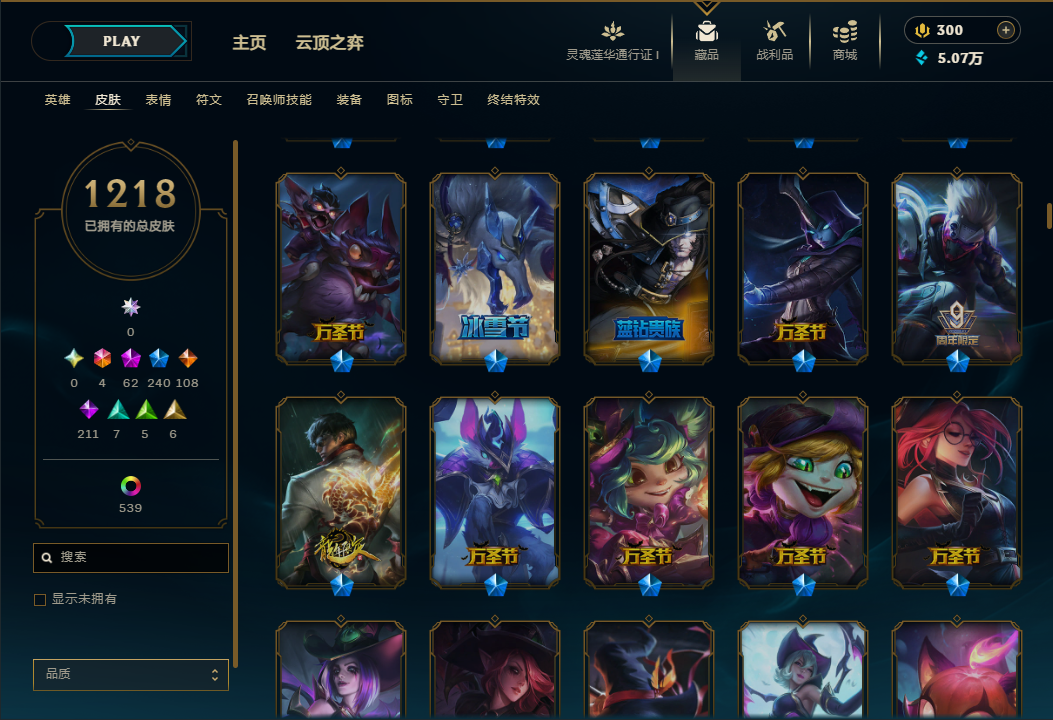
Task: Click the magnifier icon in the 搜索 box
Action: coord(47,557)
